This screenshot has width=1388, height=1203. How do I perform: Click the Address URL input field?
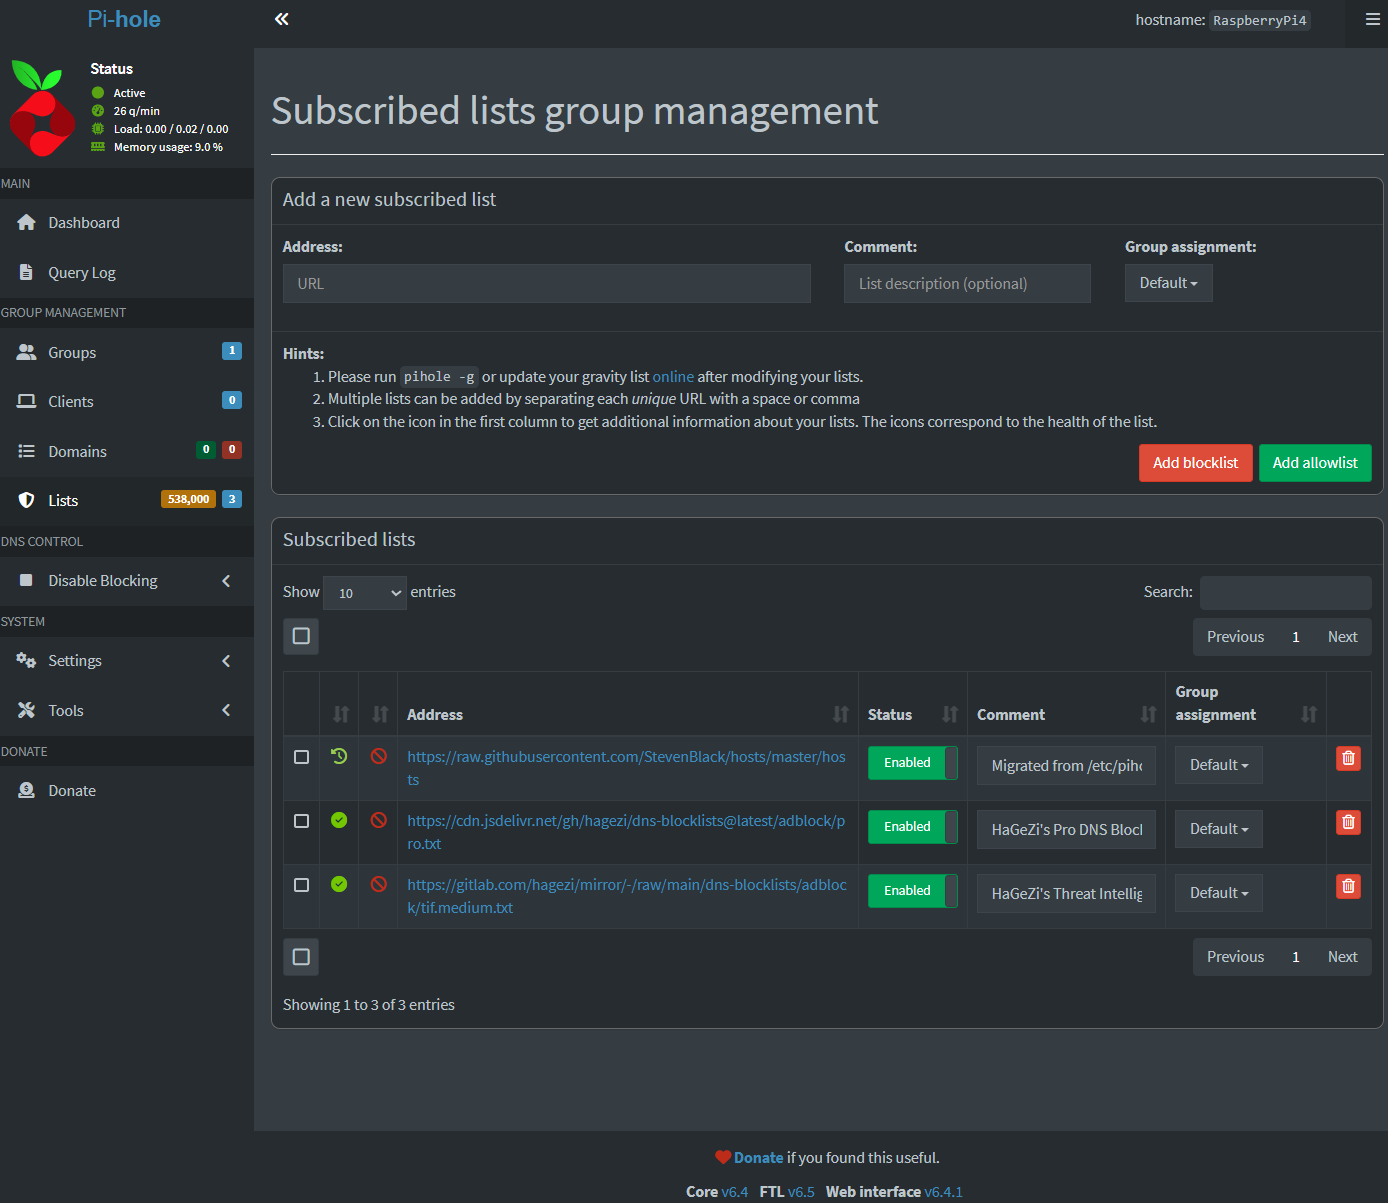click(546, 284)
